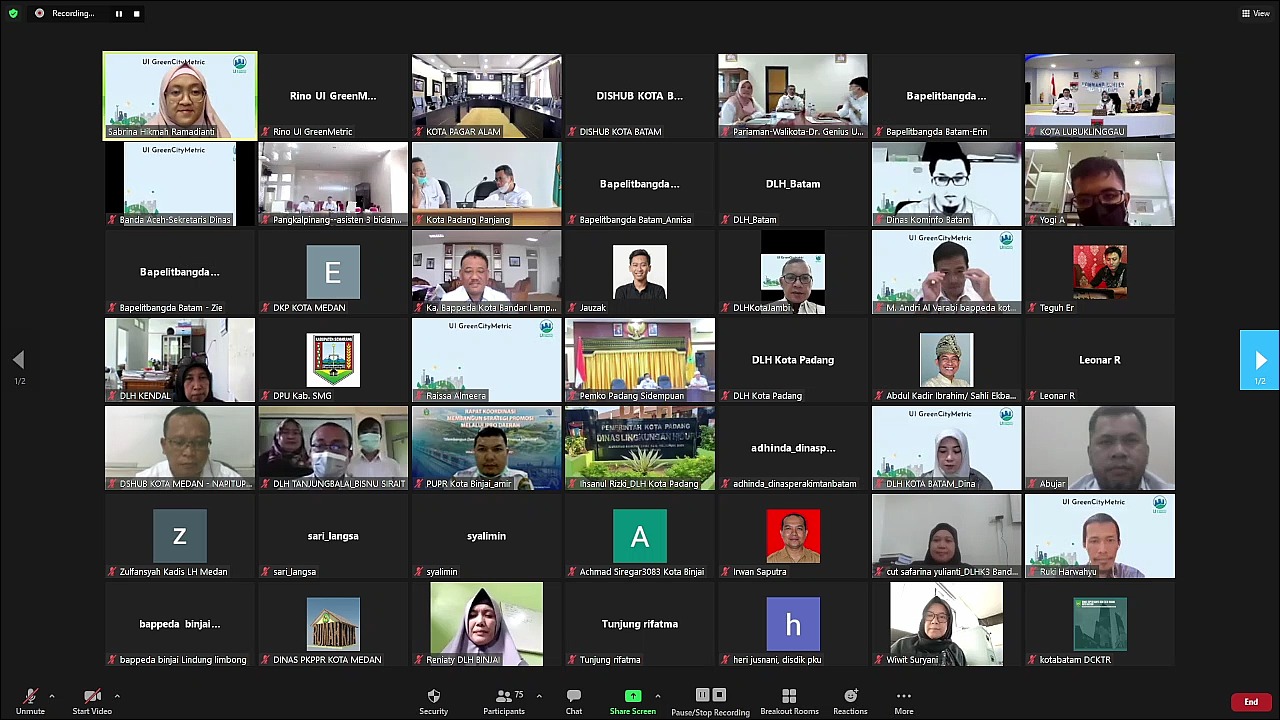Screen dimensions: 1280x720
Task: Expand the audio options arrow beside Unmute
Action: [52, 696]
